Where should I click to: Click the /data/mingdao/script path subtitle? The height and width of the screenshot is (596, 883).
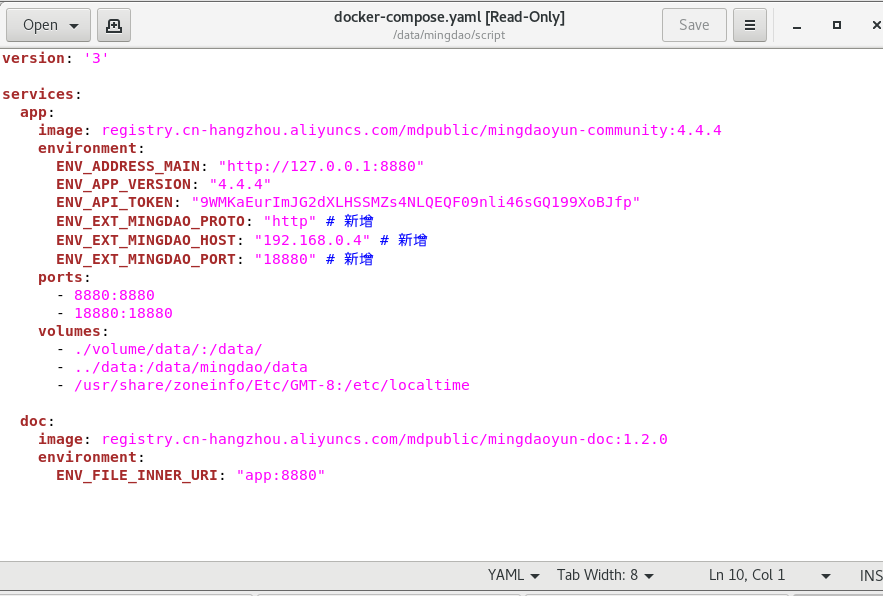[449, 35]
